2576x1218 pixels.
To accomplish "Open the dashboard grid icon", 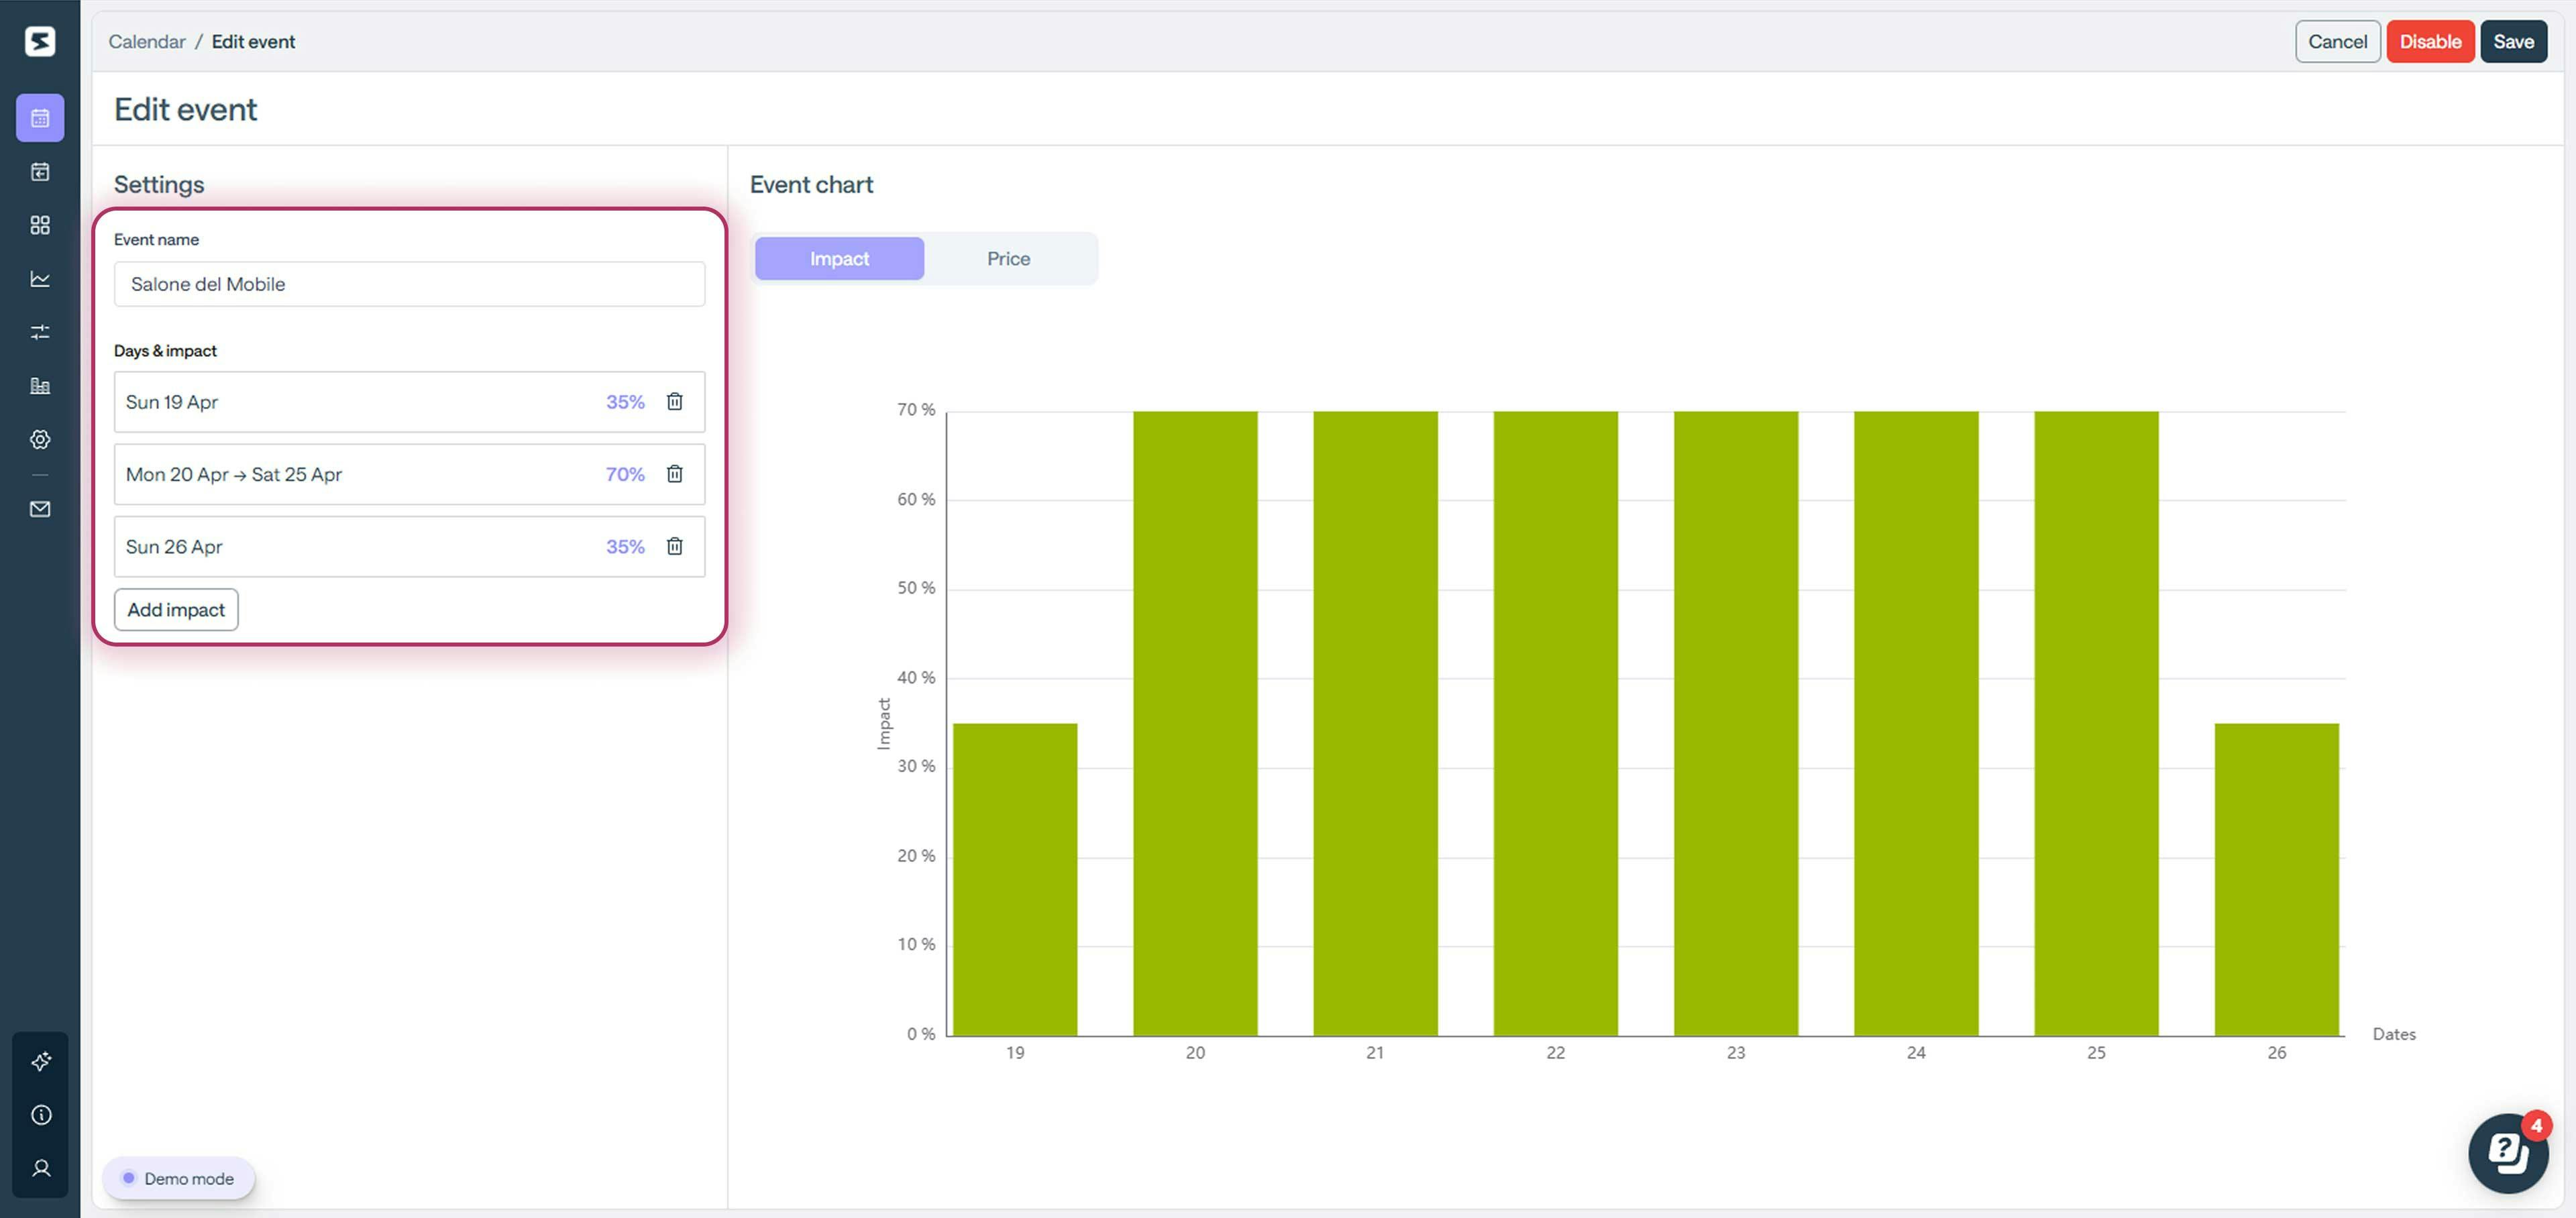I will [x=40, y=225].
